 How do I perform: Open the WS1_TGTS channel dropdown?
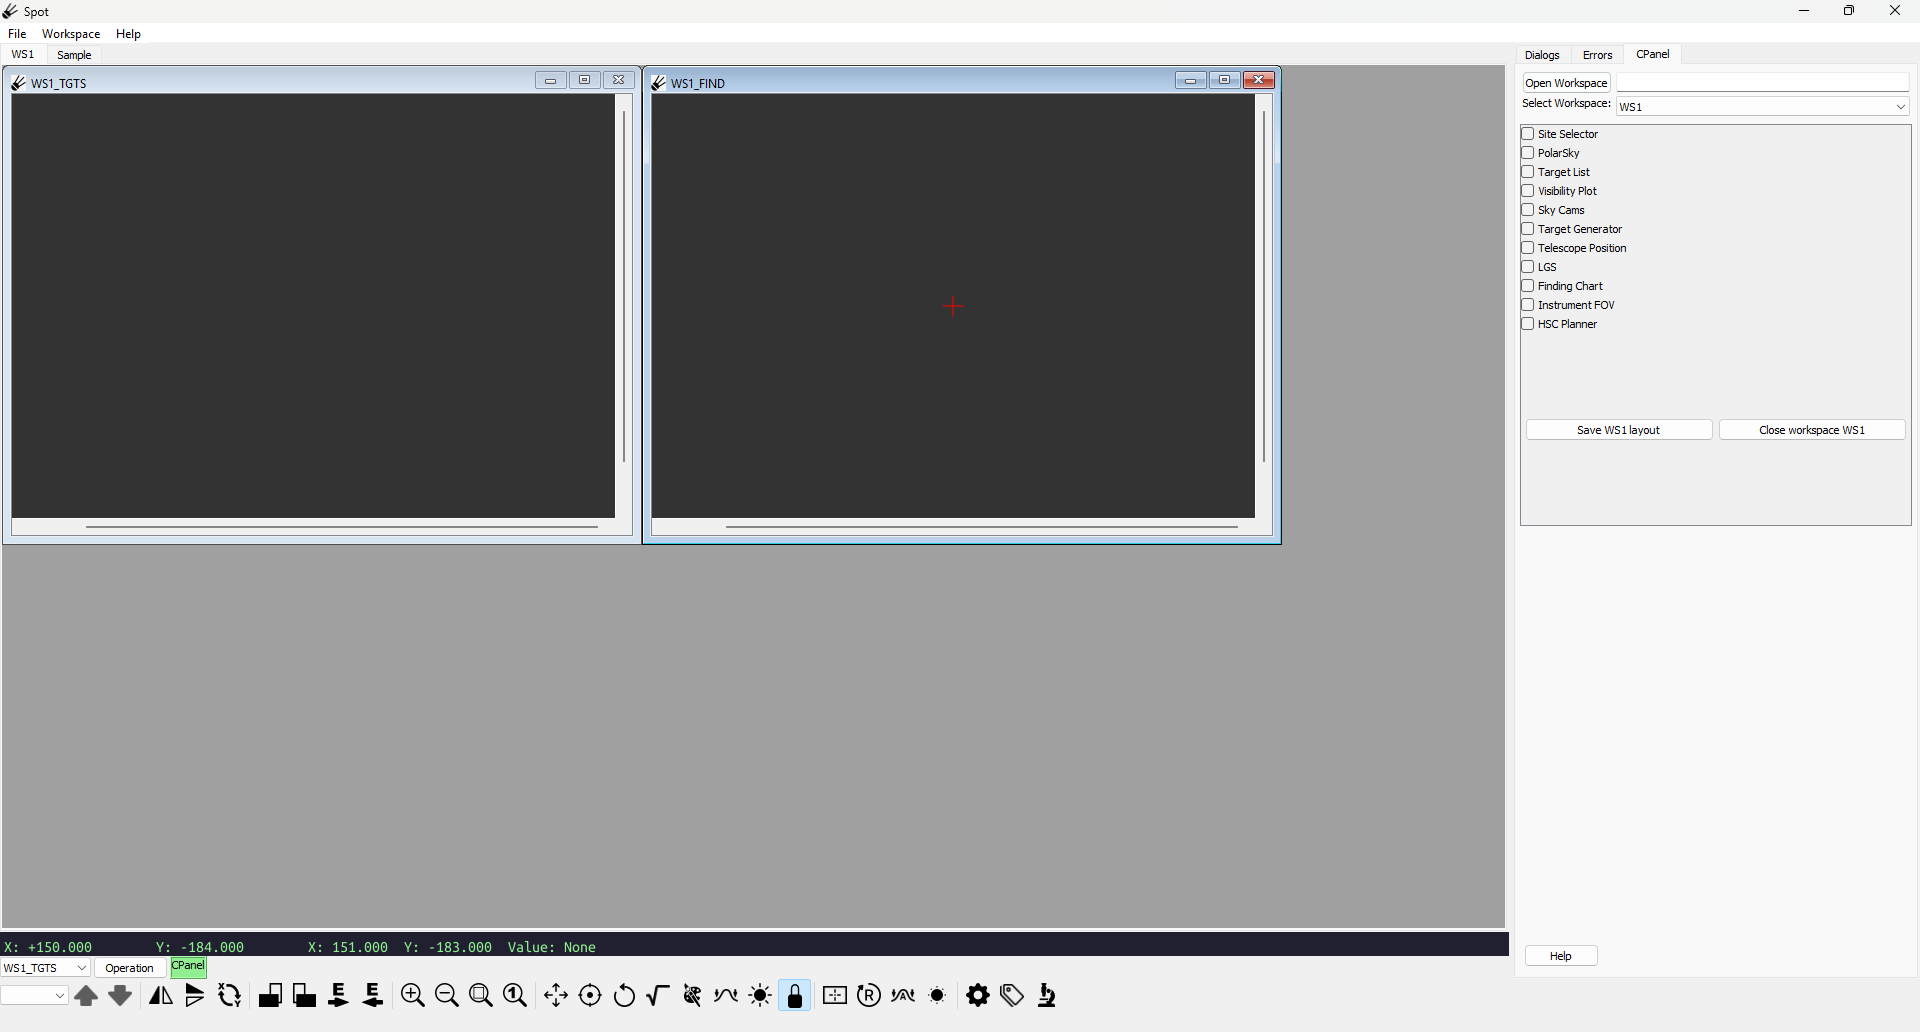(46, 968)
